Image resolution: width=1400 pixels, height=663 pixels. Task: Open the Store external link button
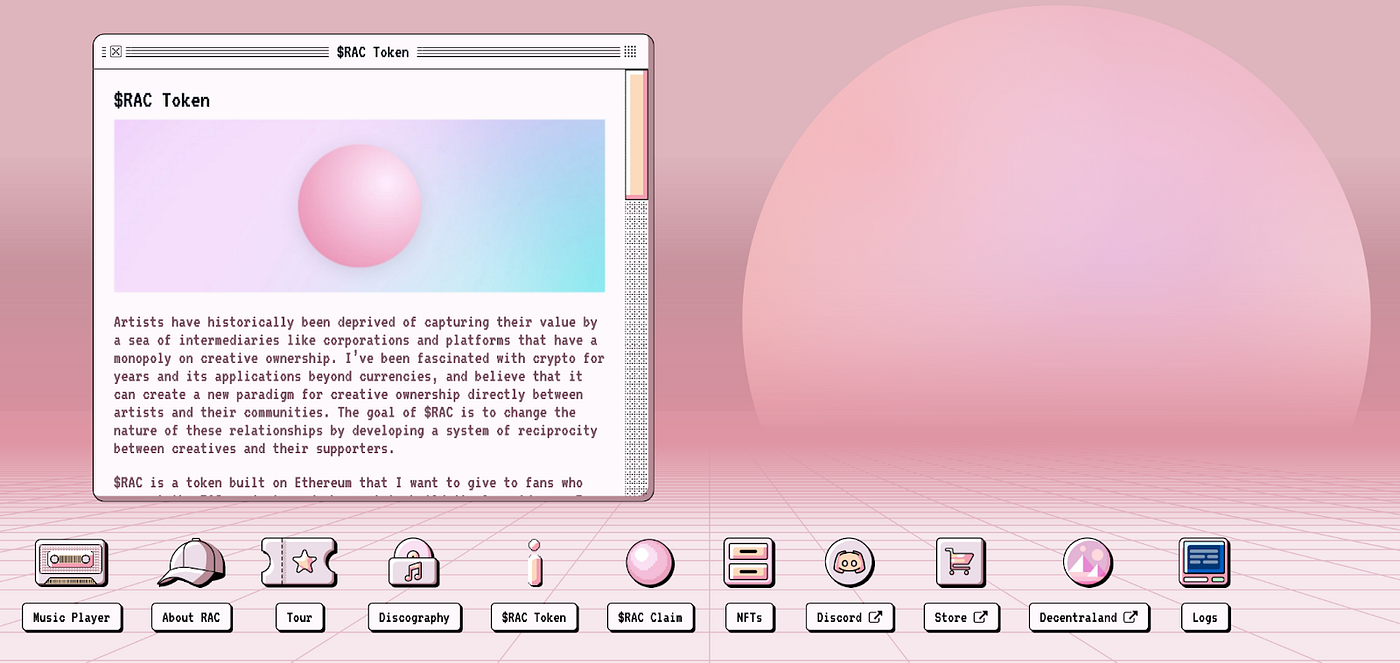[x=961, y=618]
